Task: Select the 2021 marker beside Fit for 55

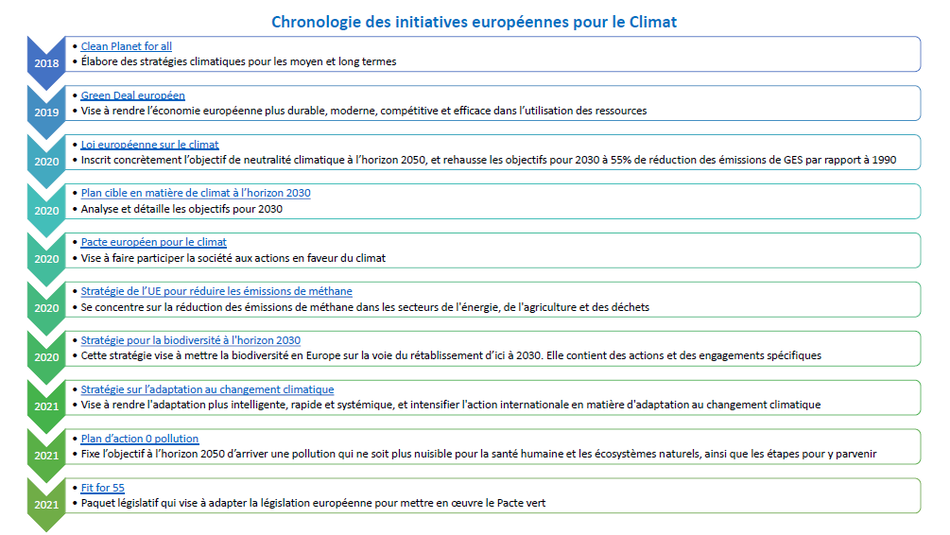Action: 46,504
